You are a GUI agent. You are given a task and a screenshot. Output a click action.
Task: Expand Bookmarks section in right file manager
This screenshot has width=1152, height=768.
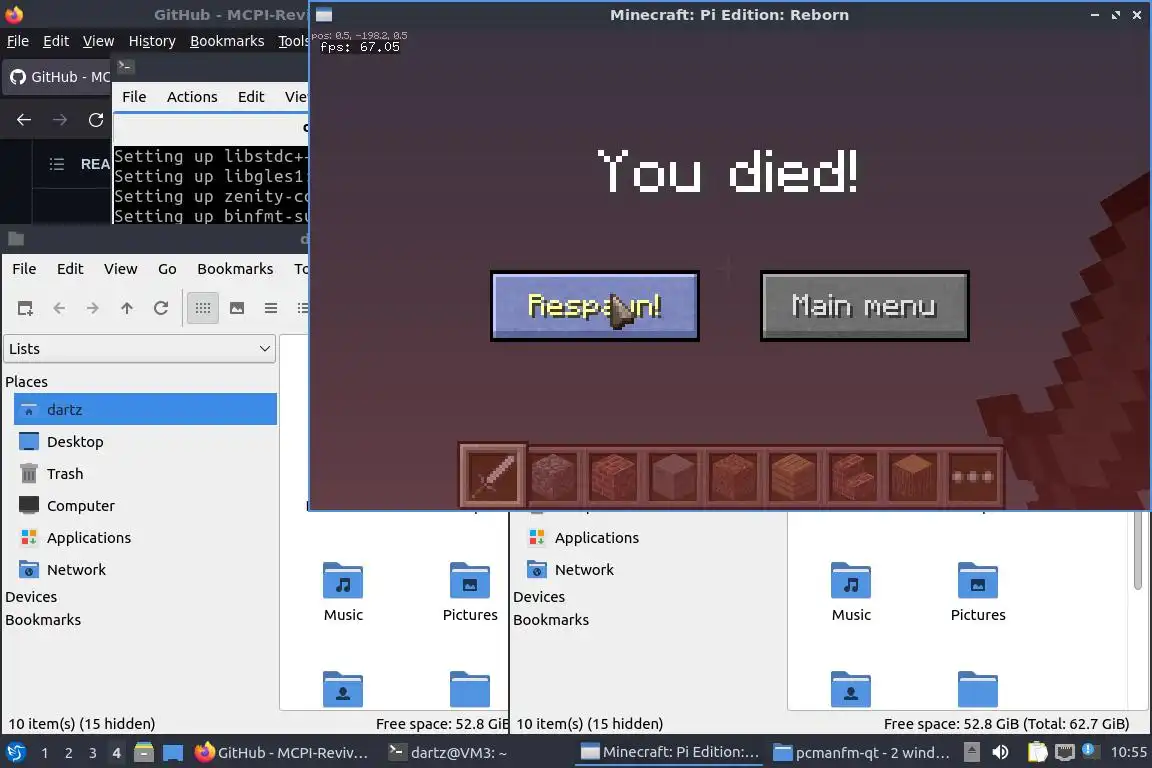pyautogui.click(x=551, y=620)
